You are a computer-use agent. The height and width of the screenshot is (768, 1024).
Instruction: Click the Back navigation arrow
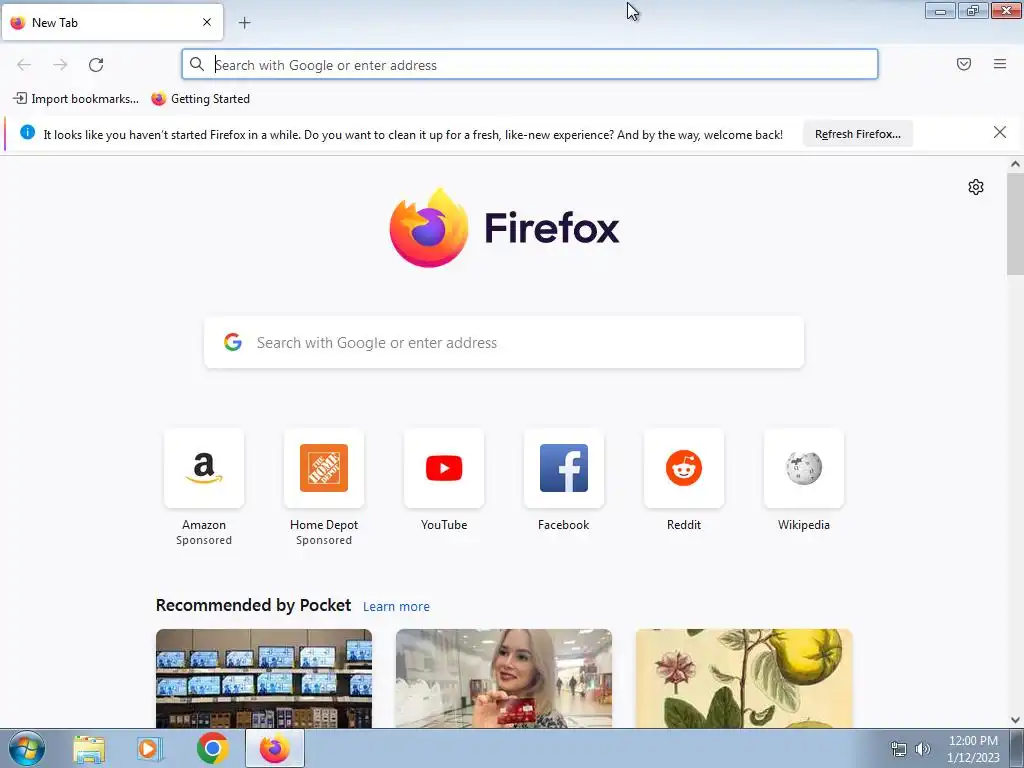tap(24, 65)
